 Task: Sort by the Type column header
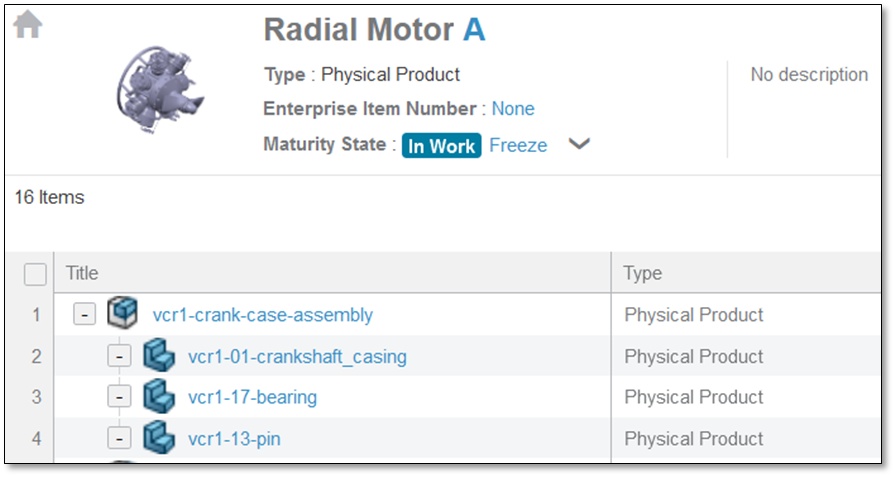[642, 273]
